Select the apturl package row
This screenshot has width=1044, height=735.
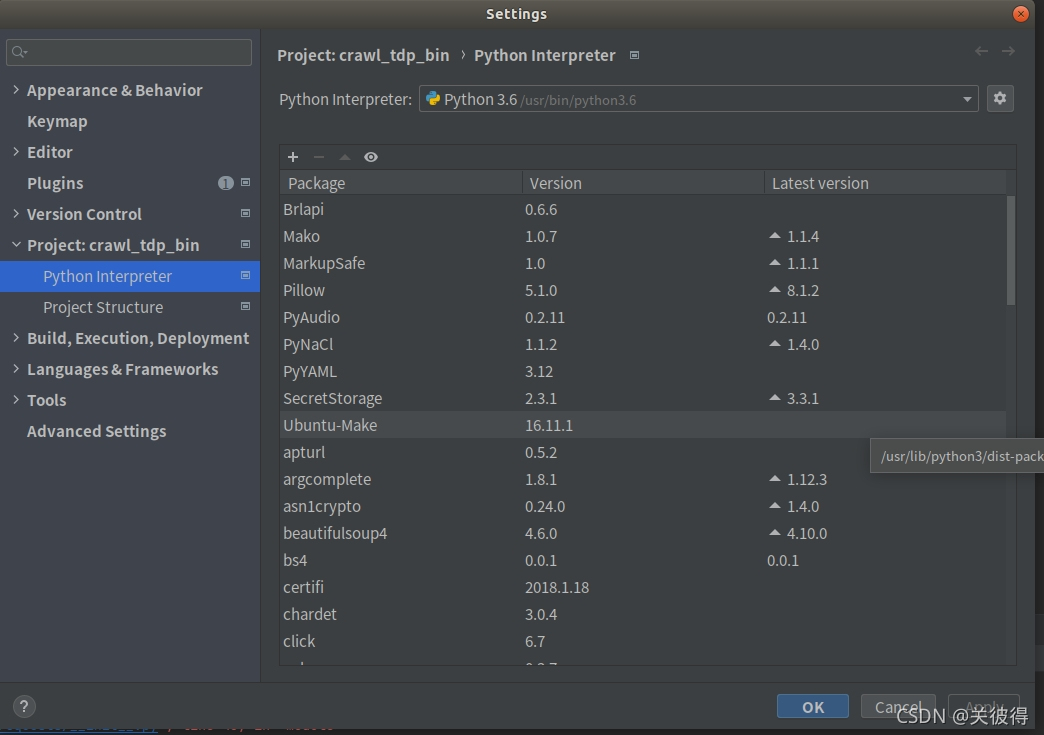643,452
